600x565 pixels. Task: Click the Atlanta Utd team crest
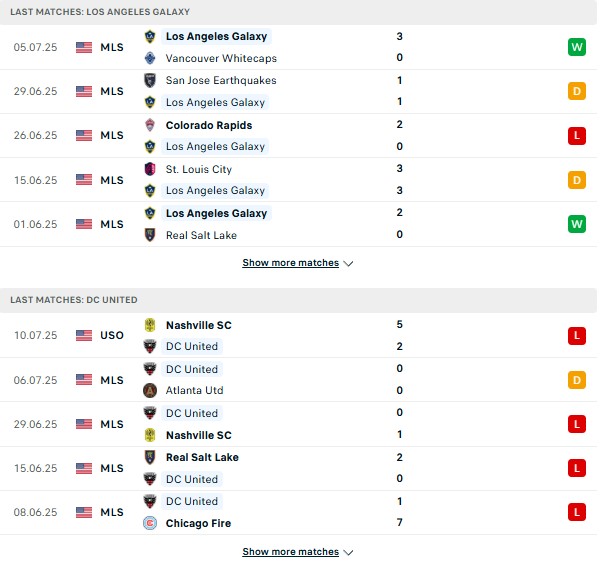tap(150, 391)
